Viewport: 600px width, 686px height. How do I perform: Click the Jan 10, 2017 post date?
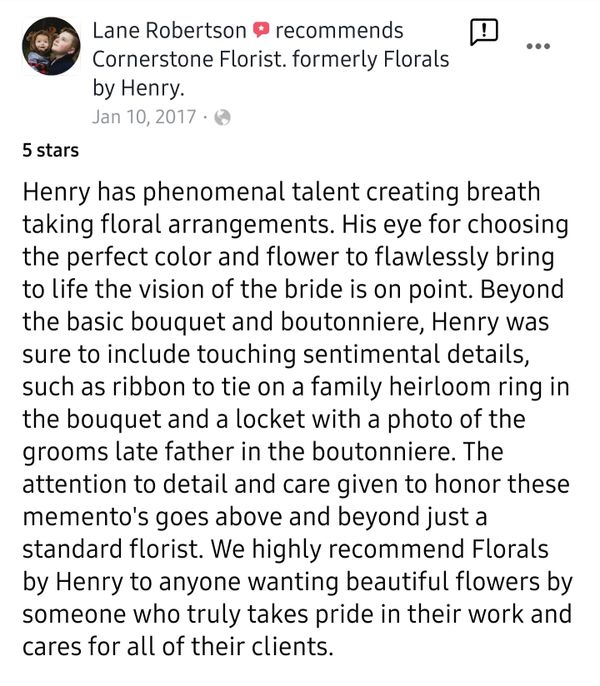pyautogui.click(x=144, y=117)
